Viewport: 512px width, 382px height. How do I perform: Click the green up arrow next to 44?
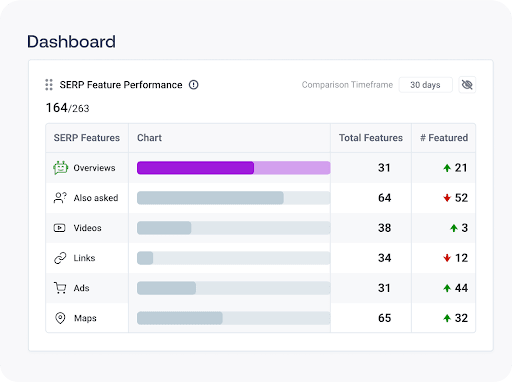tap(447, 288)
